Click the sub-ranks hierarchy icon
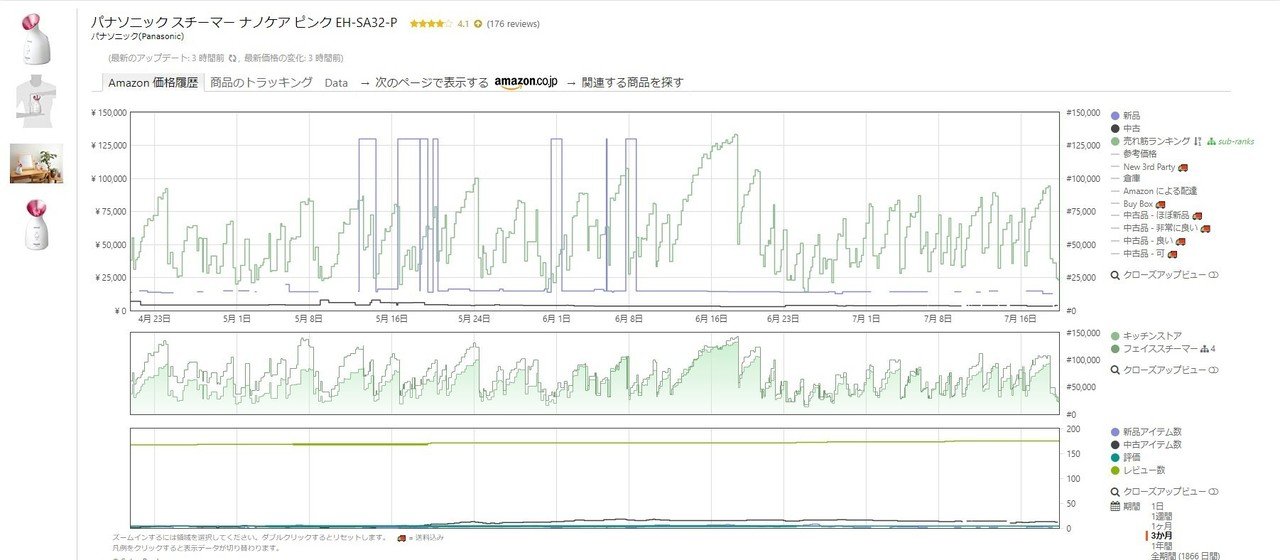 1211,141
